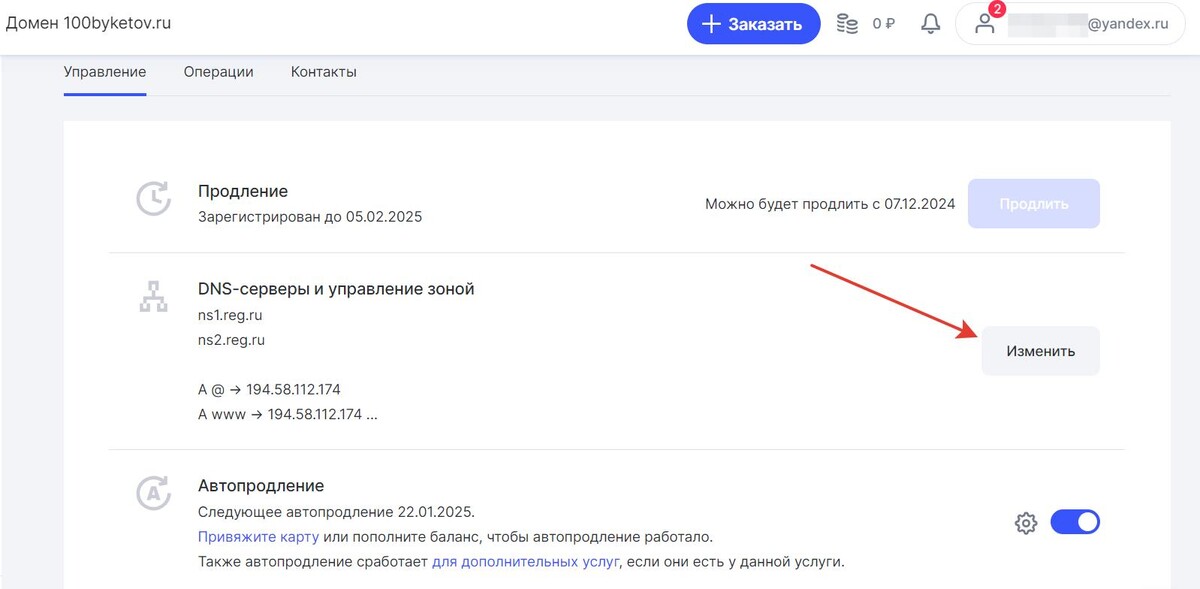Open the для дополнительных услуг link
The image size is (1200, 589).
coord(525,562)
